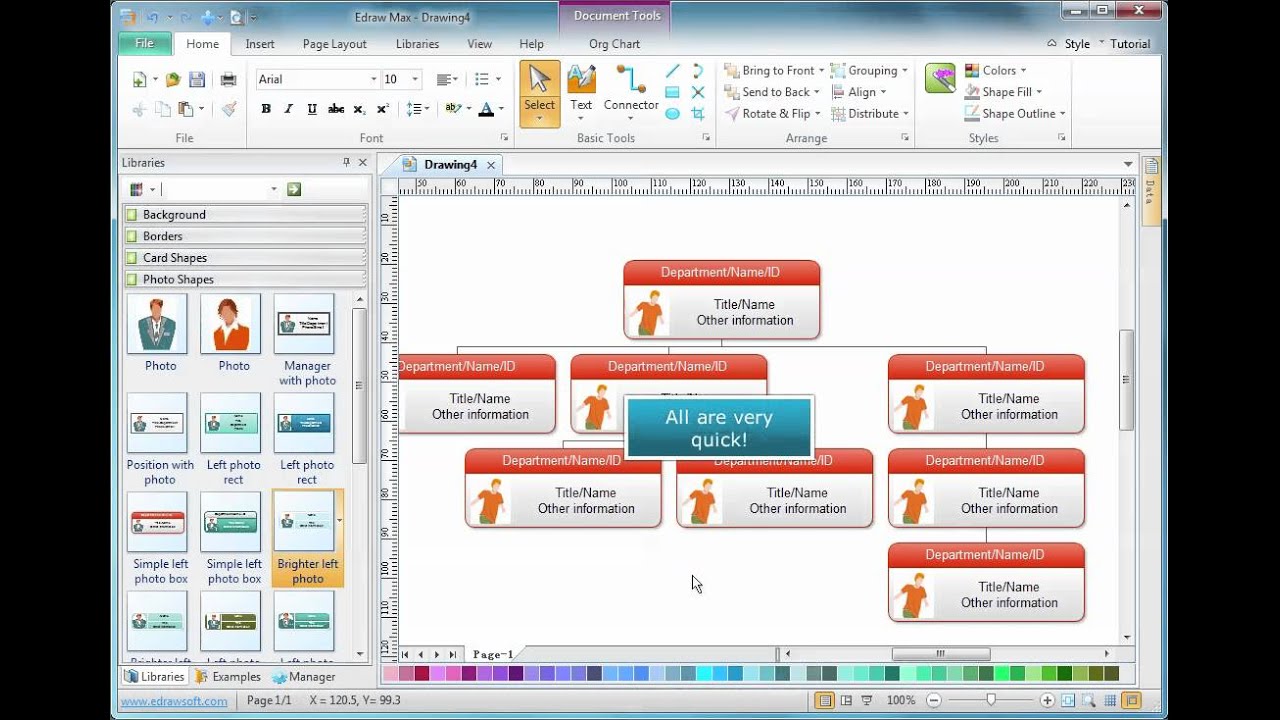
Task: Open the font name Arial dropdown
Action: coord(374,80)
